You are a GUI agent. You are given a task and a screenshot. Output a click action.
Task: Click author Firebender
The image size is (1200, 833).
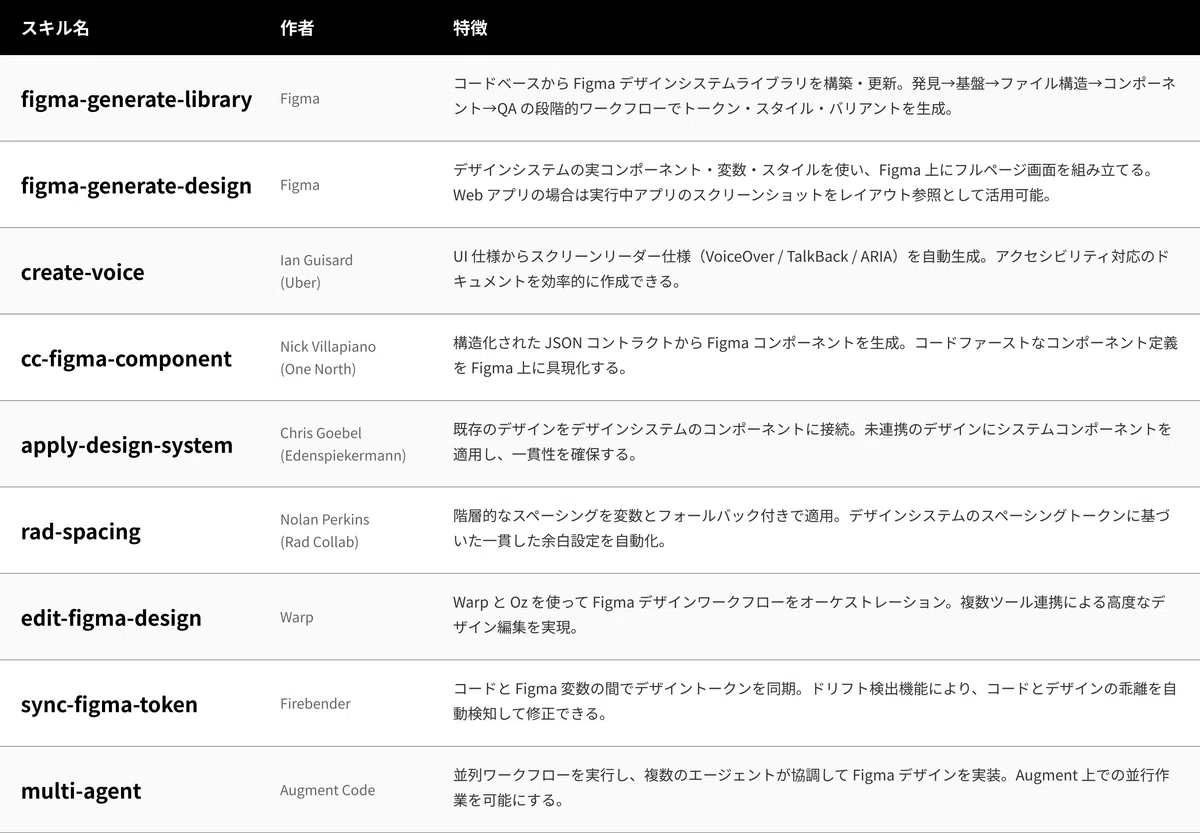point(315,703)
